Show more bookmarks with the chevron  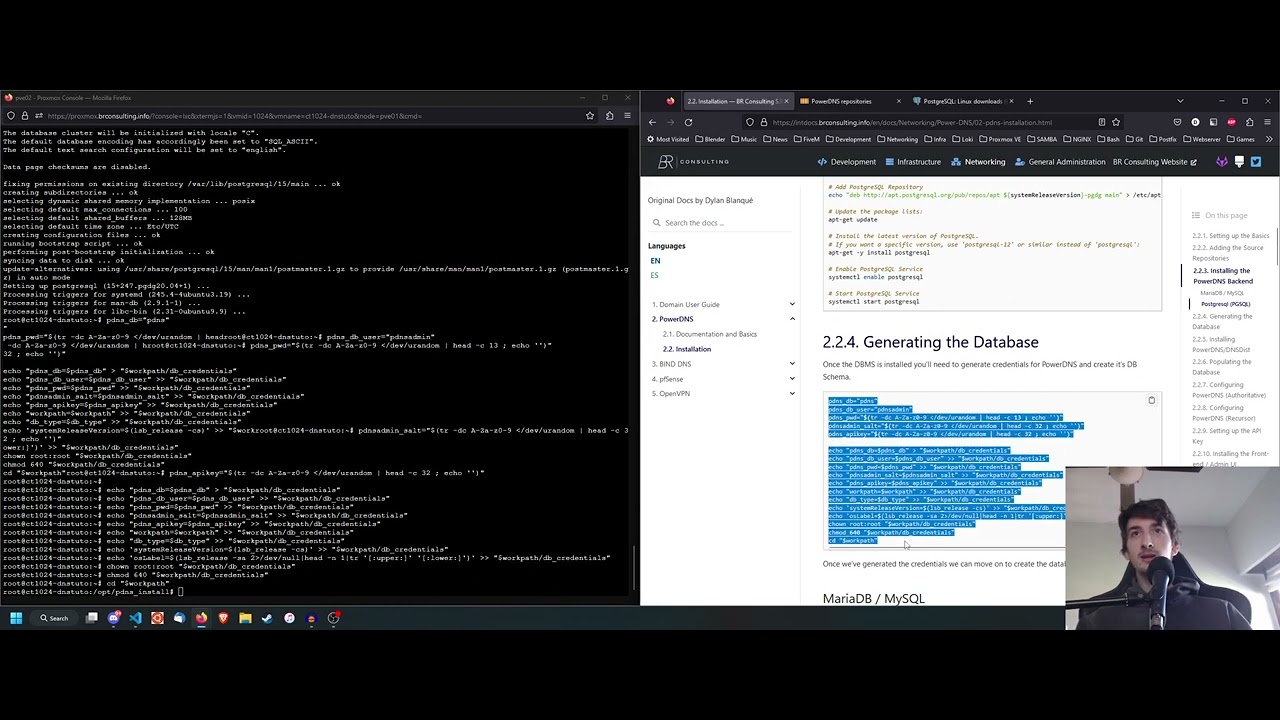pyautogui.click(x=1268, y=139)
